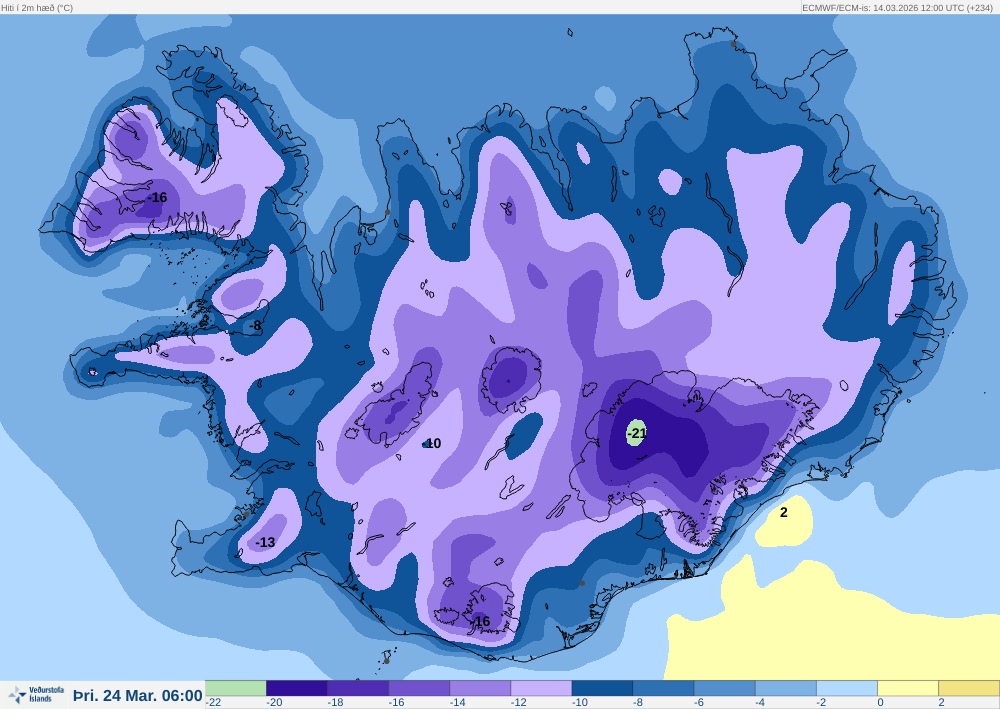Click the -22 legend tick label
This screenshot has height=709, width=1000.
(213, 702)
